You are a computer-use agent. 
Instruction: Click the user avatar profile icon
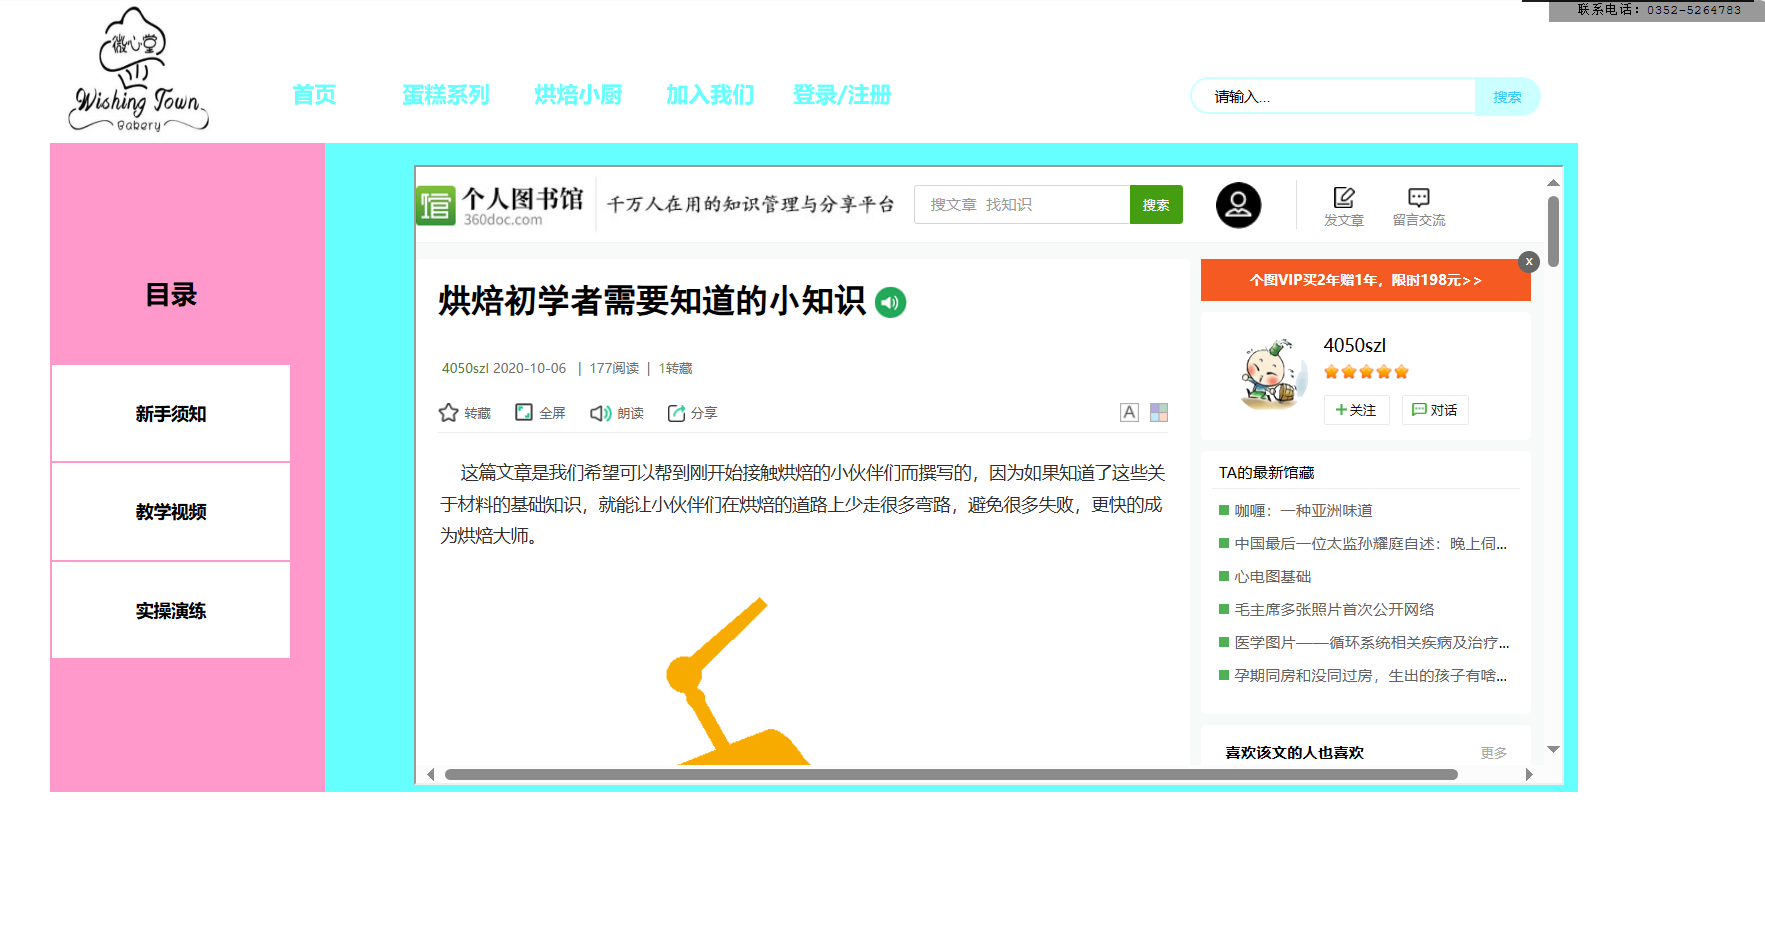click(1238, 205)
